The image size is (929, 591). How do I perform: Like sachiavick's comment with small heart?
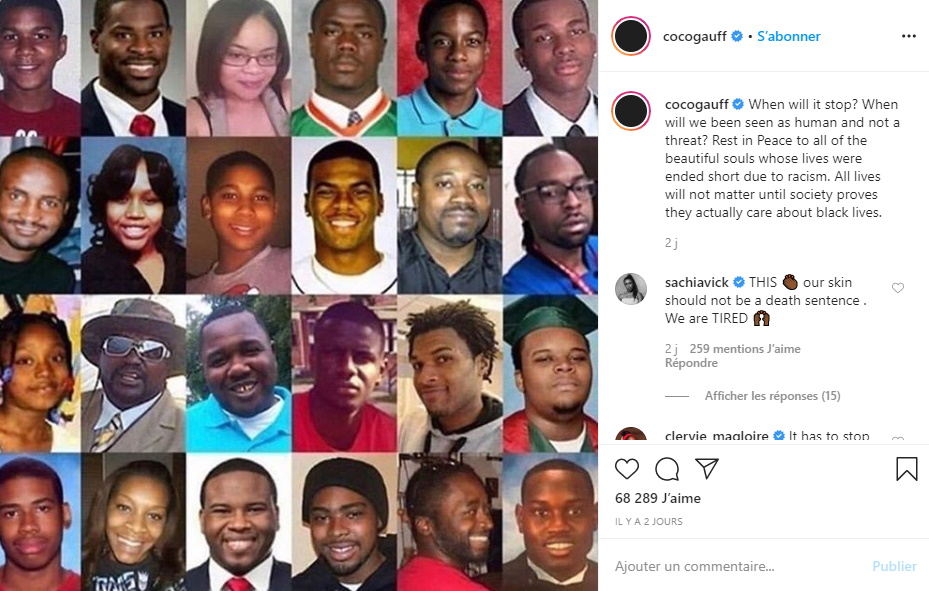click(898, 288)
